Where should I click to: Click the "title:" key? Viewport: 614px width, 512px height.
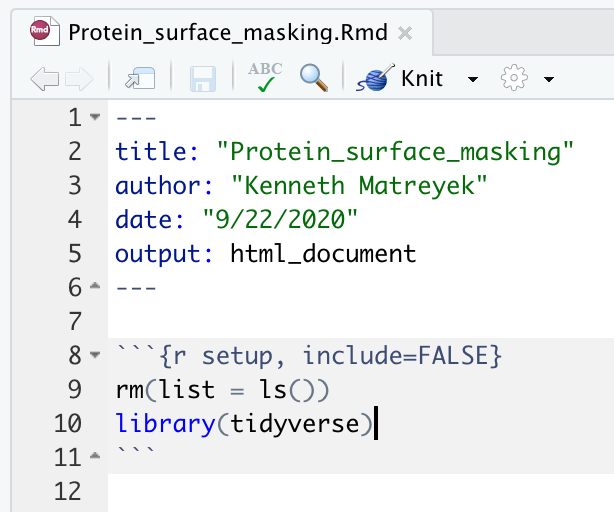pyautogui.click(x=157, y=151)
